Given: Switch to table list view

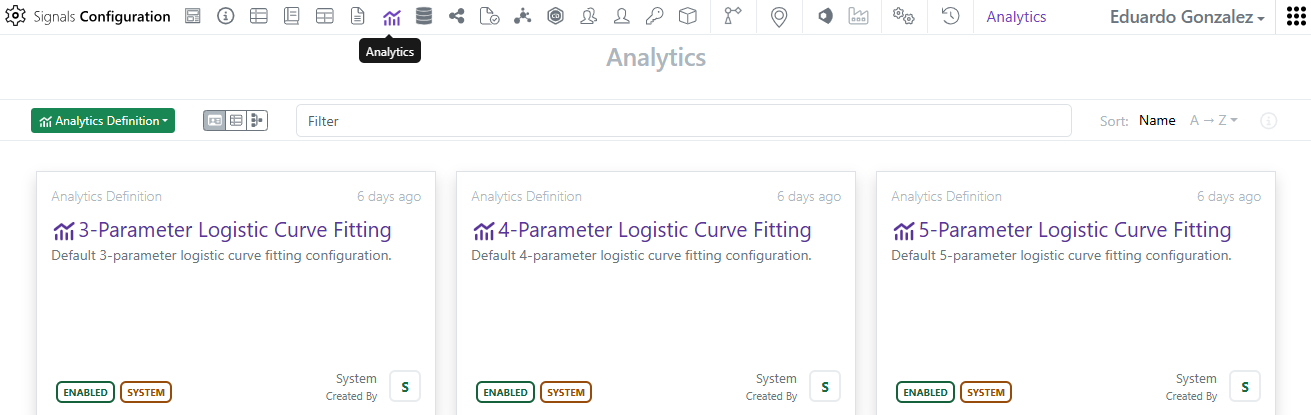Looking at the screenshot, I should pos(236,121).
